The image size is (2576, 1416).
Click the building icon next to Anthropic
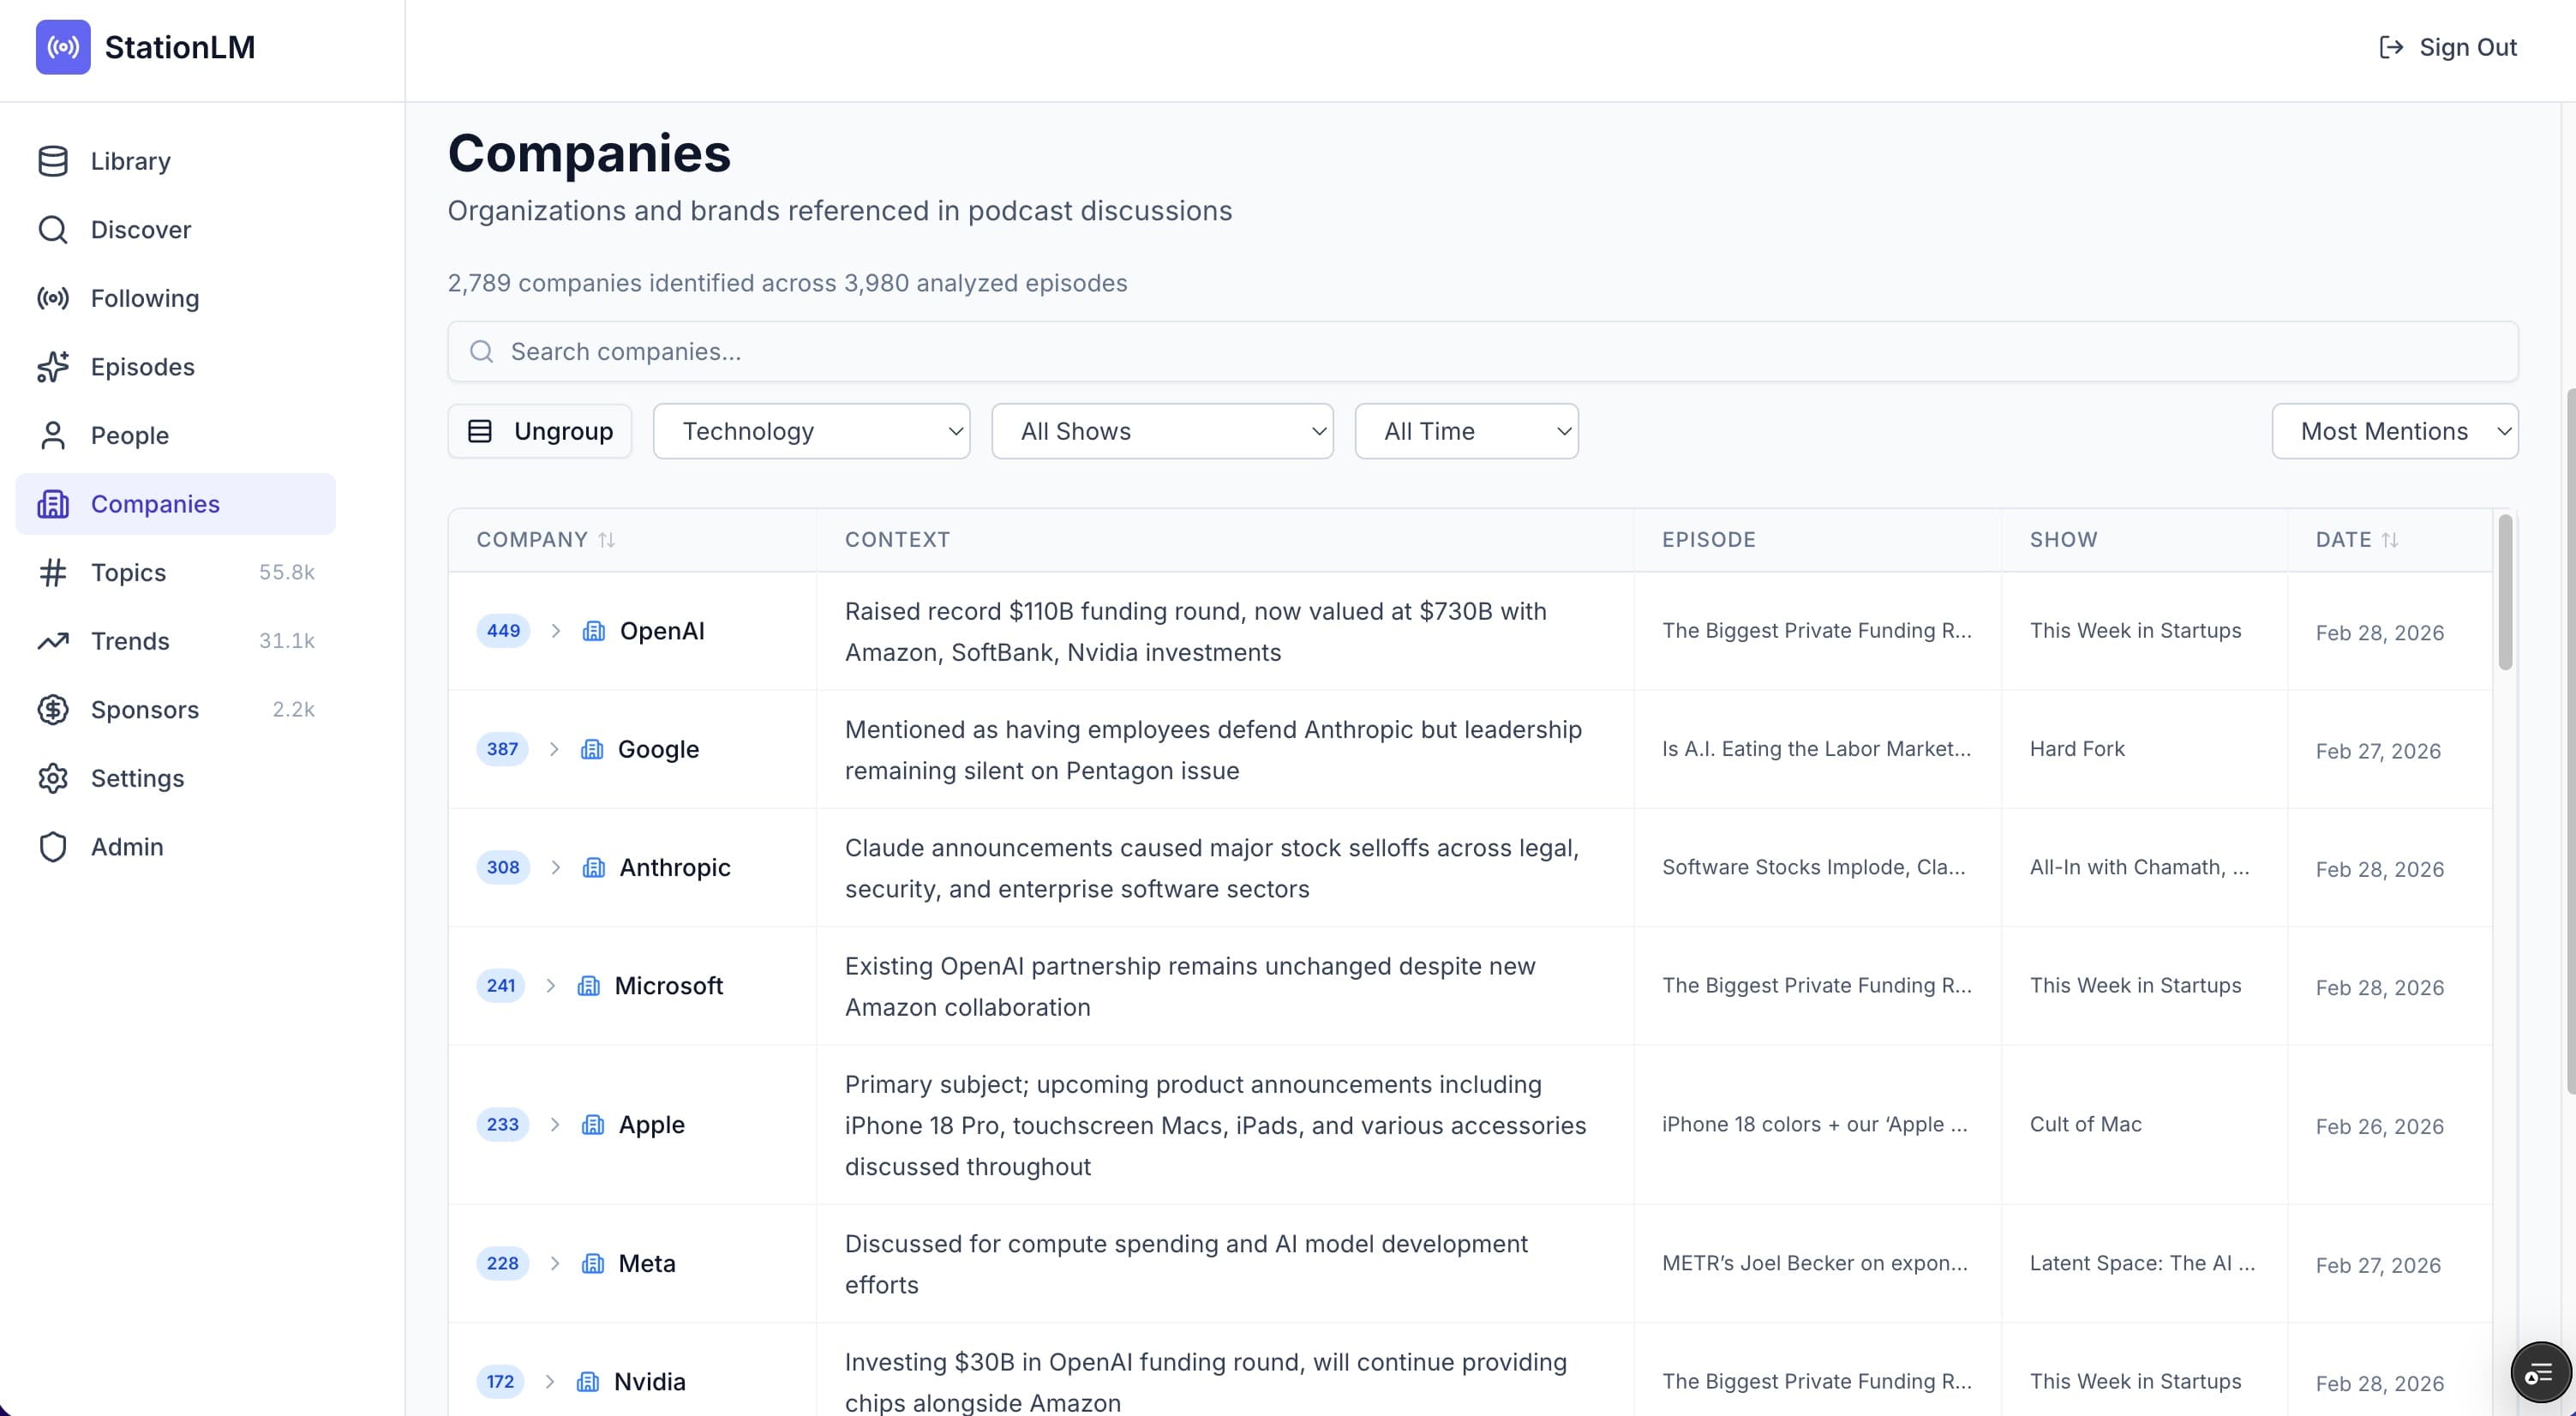[x=594, y=867]
